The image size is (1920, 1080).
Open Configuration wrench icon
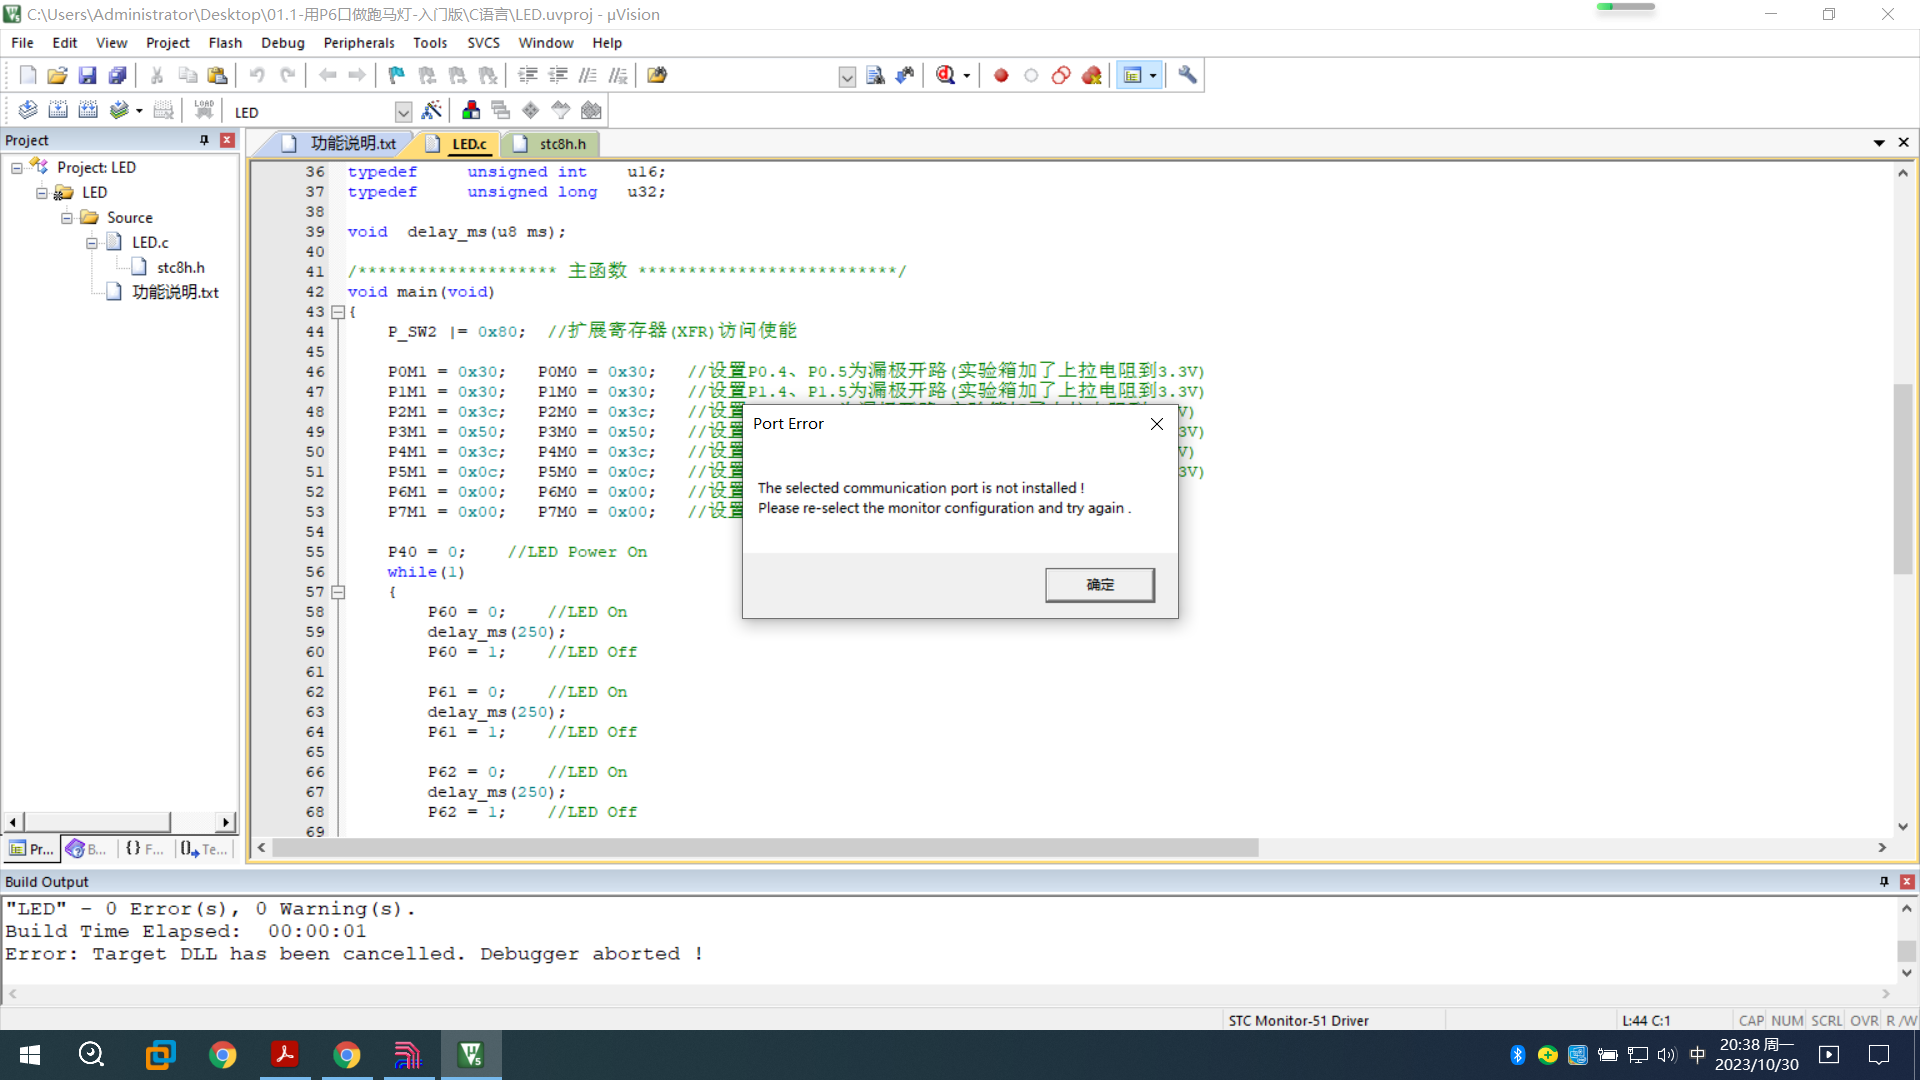pos(1187,75)
